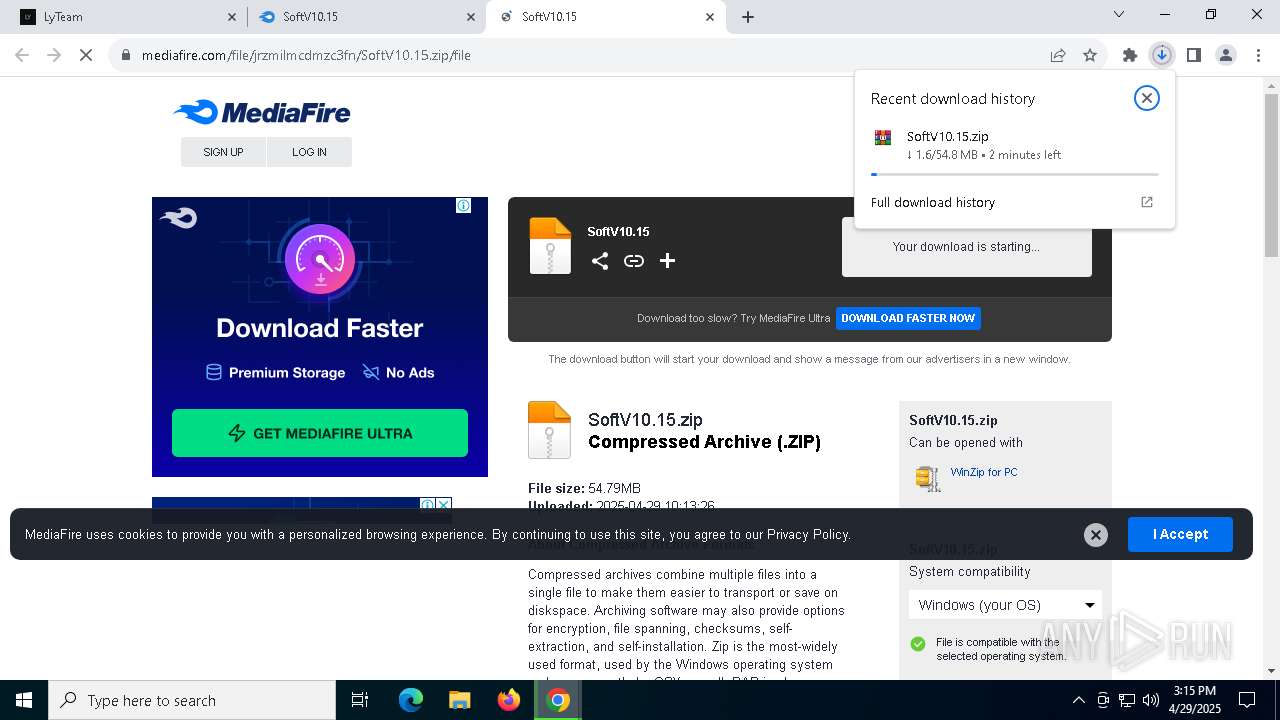Open the WinZip for PC link
The image size is (1280, 720).
[x=984, y=472]
